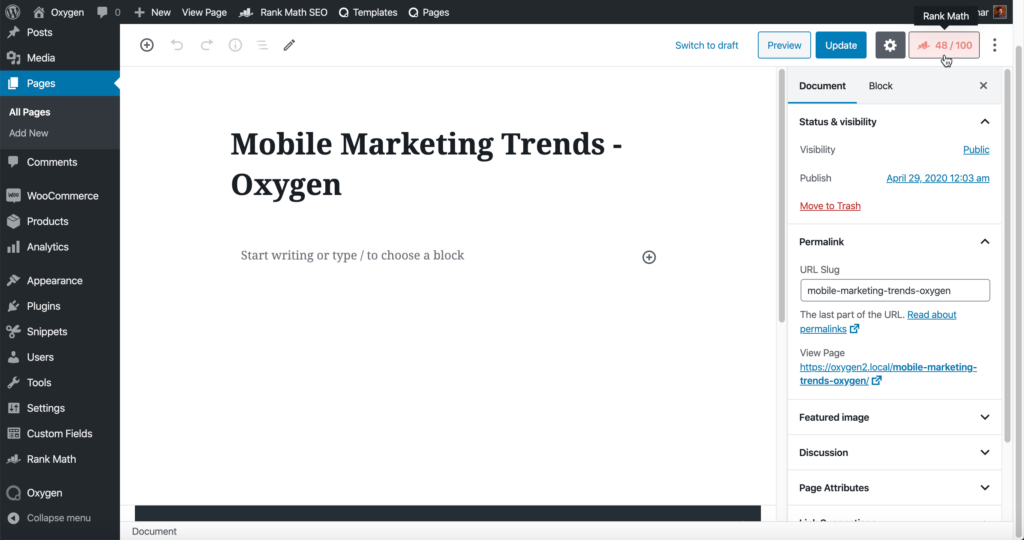Expand the Page Attributes panel
The image size is (1024, 540).
tap(894, 488)
